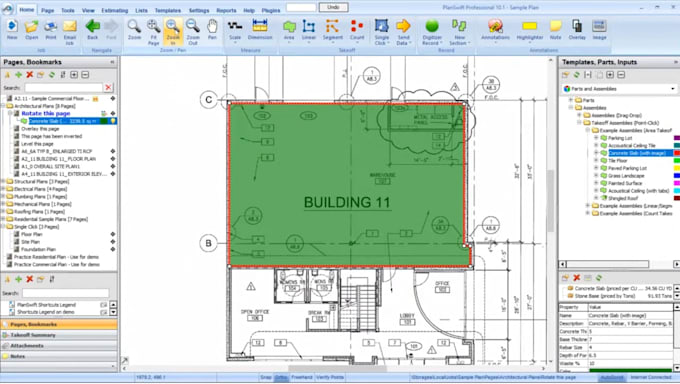This screenshot has height=384, width=680.
Task: Click the search field above the pages tree
Action: pyautogui.click(x=63, y=88)
